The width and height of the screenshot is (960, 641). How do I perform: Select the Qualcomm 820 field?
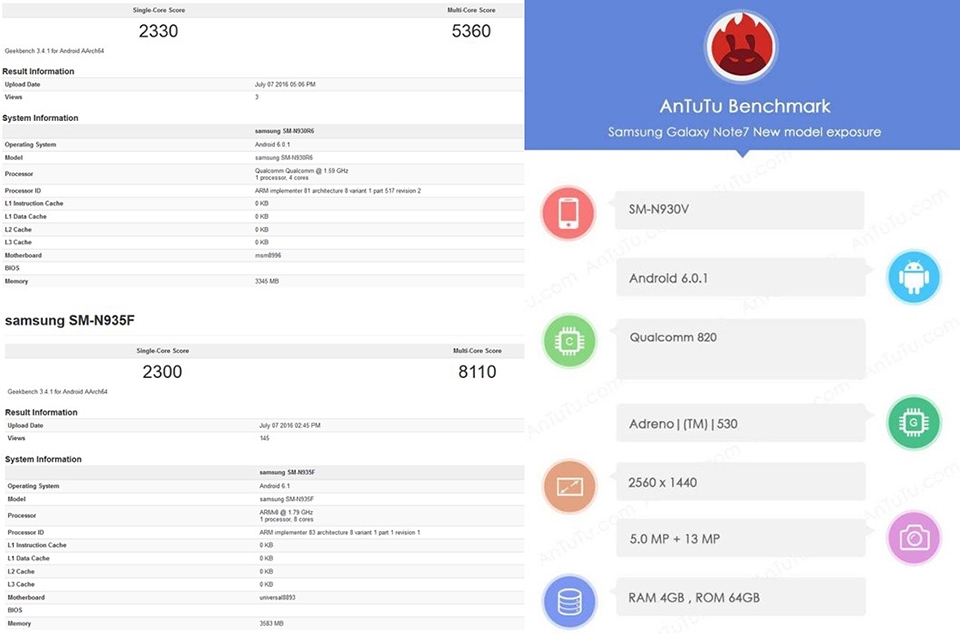click(x=741, y=349)
